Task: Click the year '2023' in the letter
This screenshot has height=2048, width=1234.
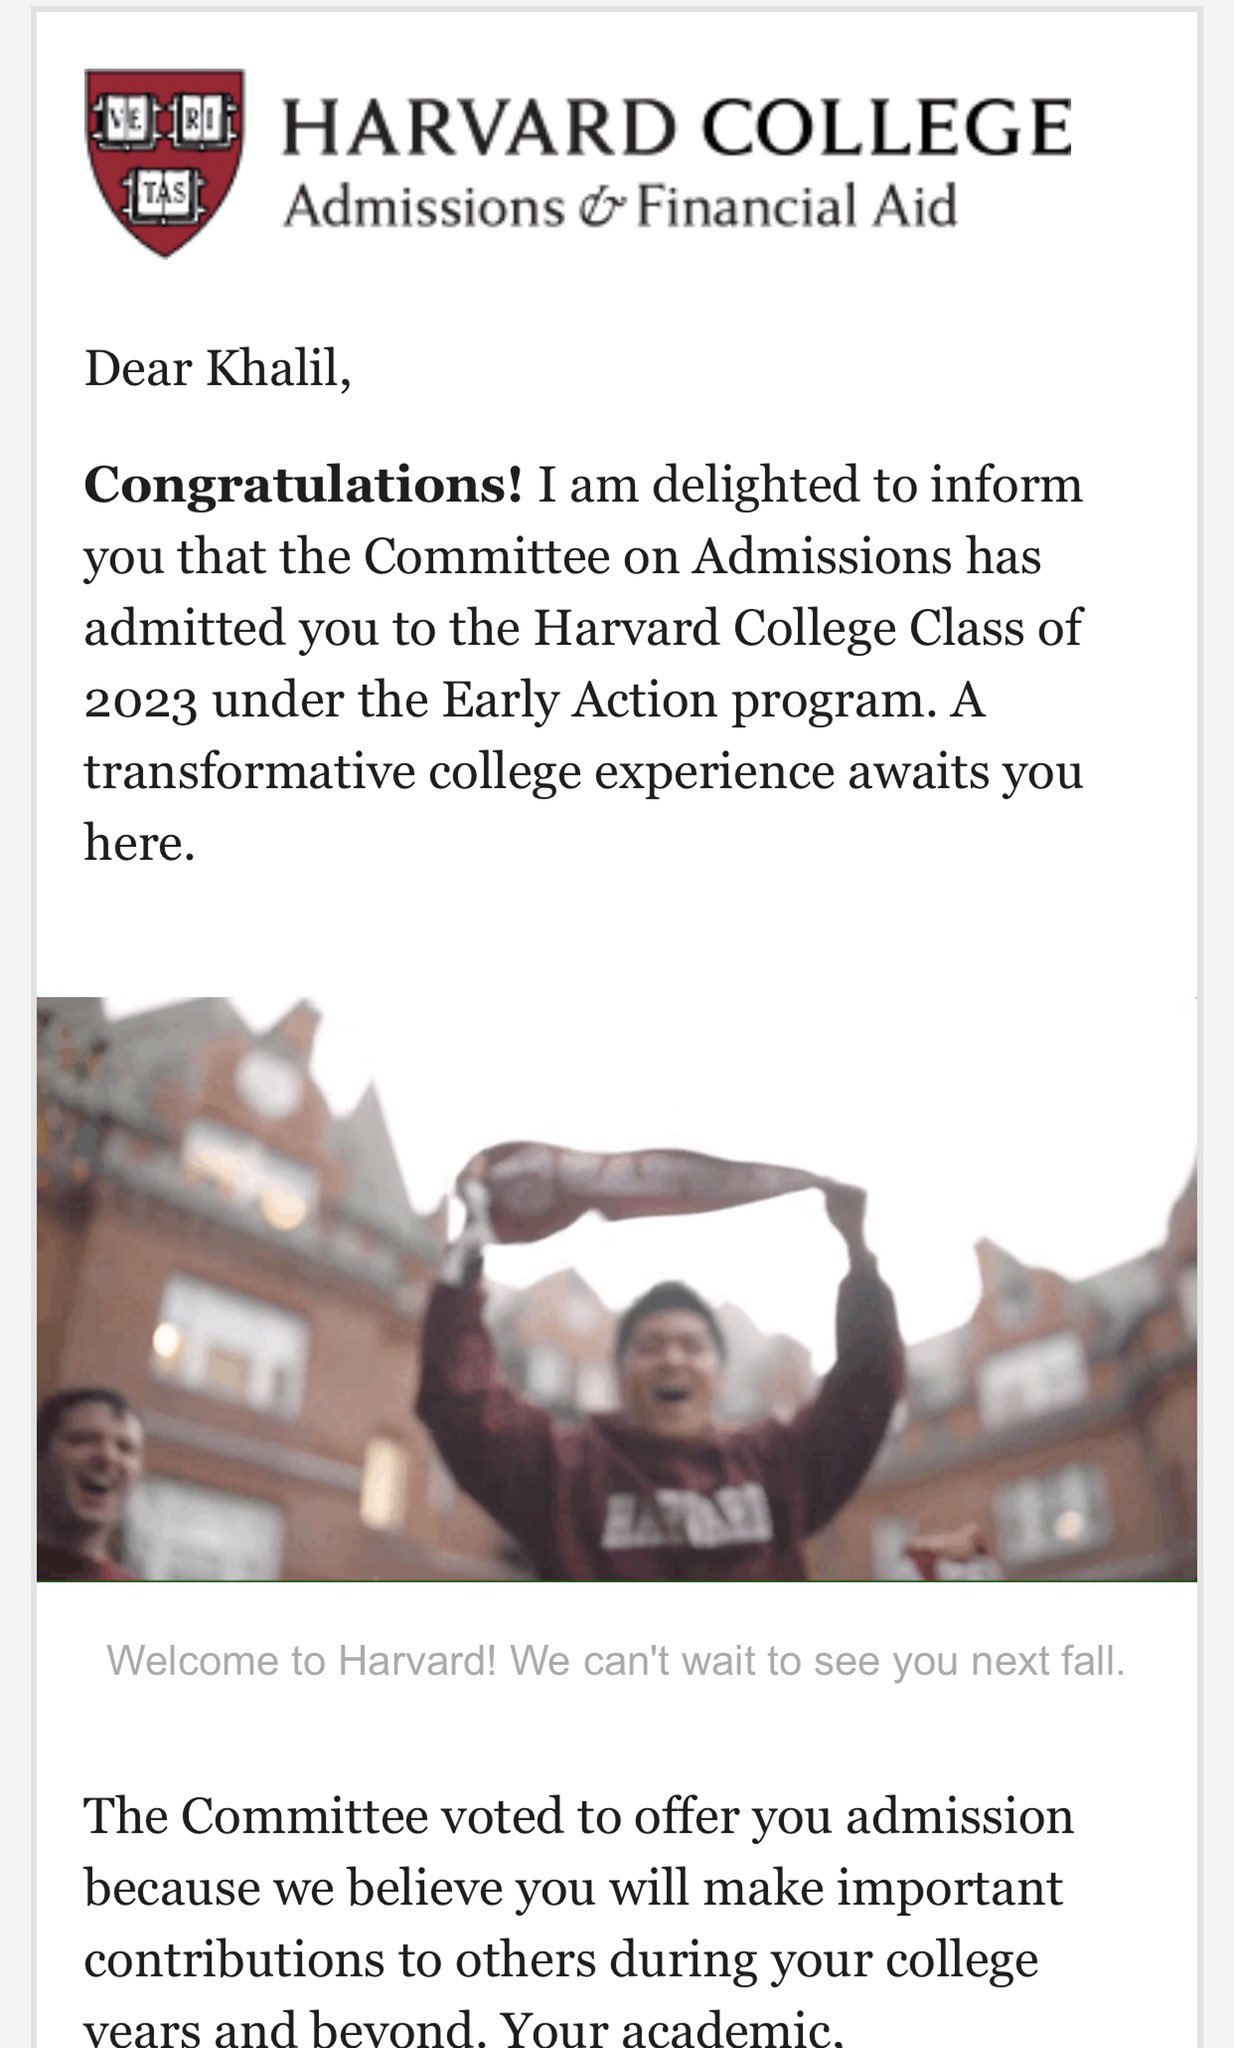Action: click(x=140, y=701)
